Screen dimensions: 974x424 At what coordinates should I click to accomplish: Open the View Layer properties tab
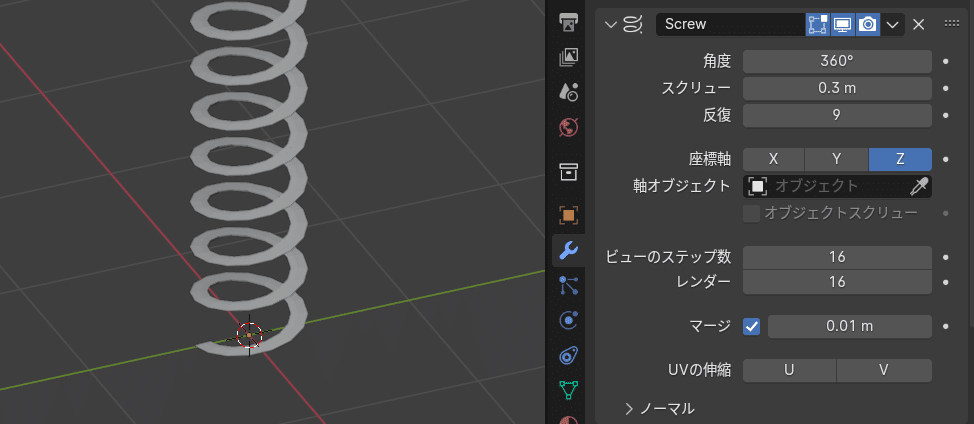568,57
